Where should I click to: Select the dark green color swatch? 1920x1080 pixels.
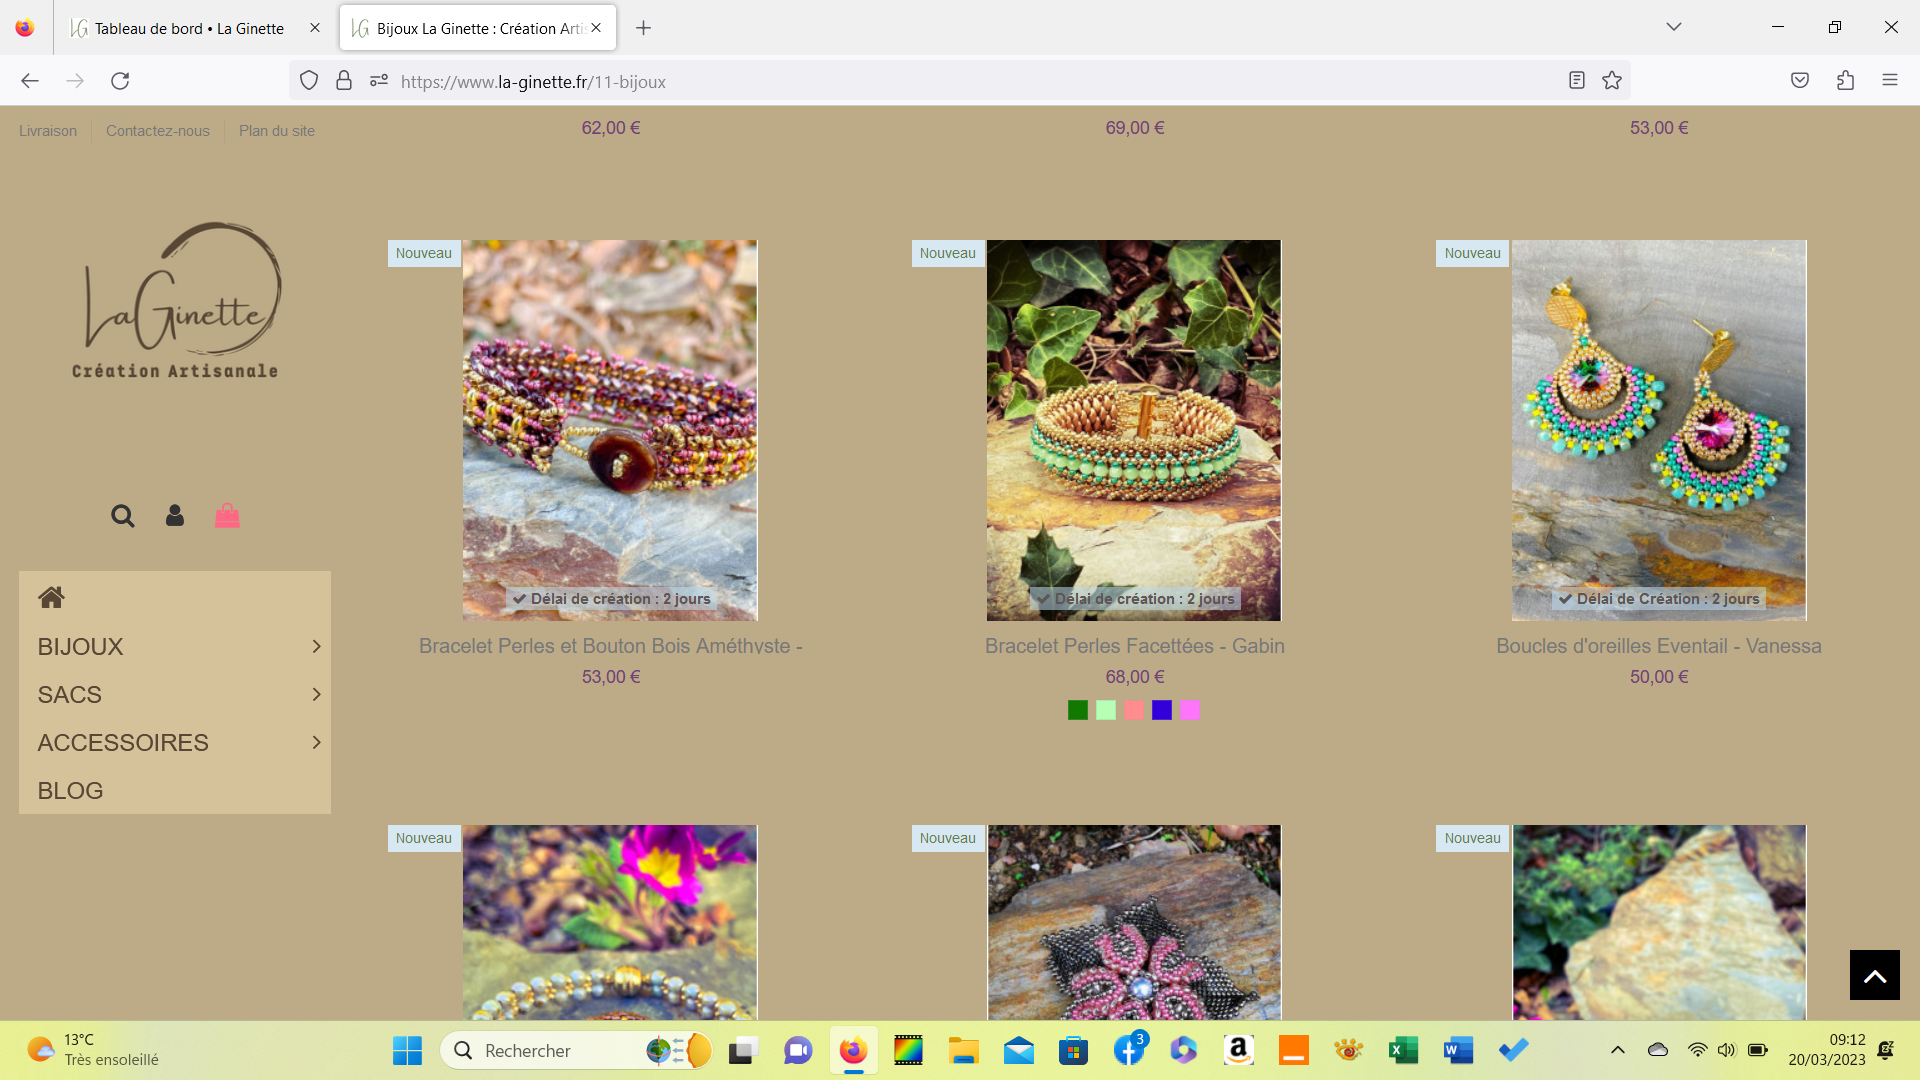pyautogui.click(x=1078, y=710)
